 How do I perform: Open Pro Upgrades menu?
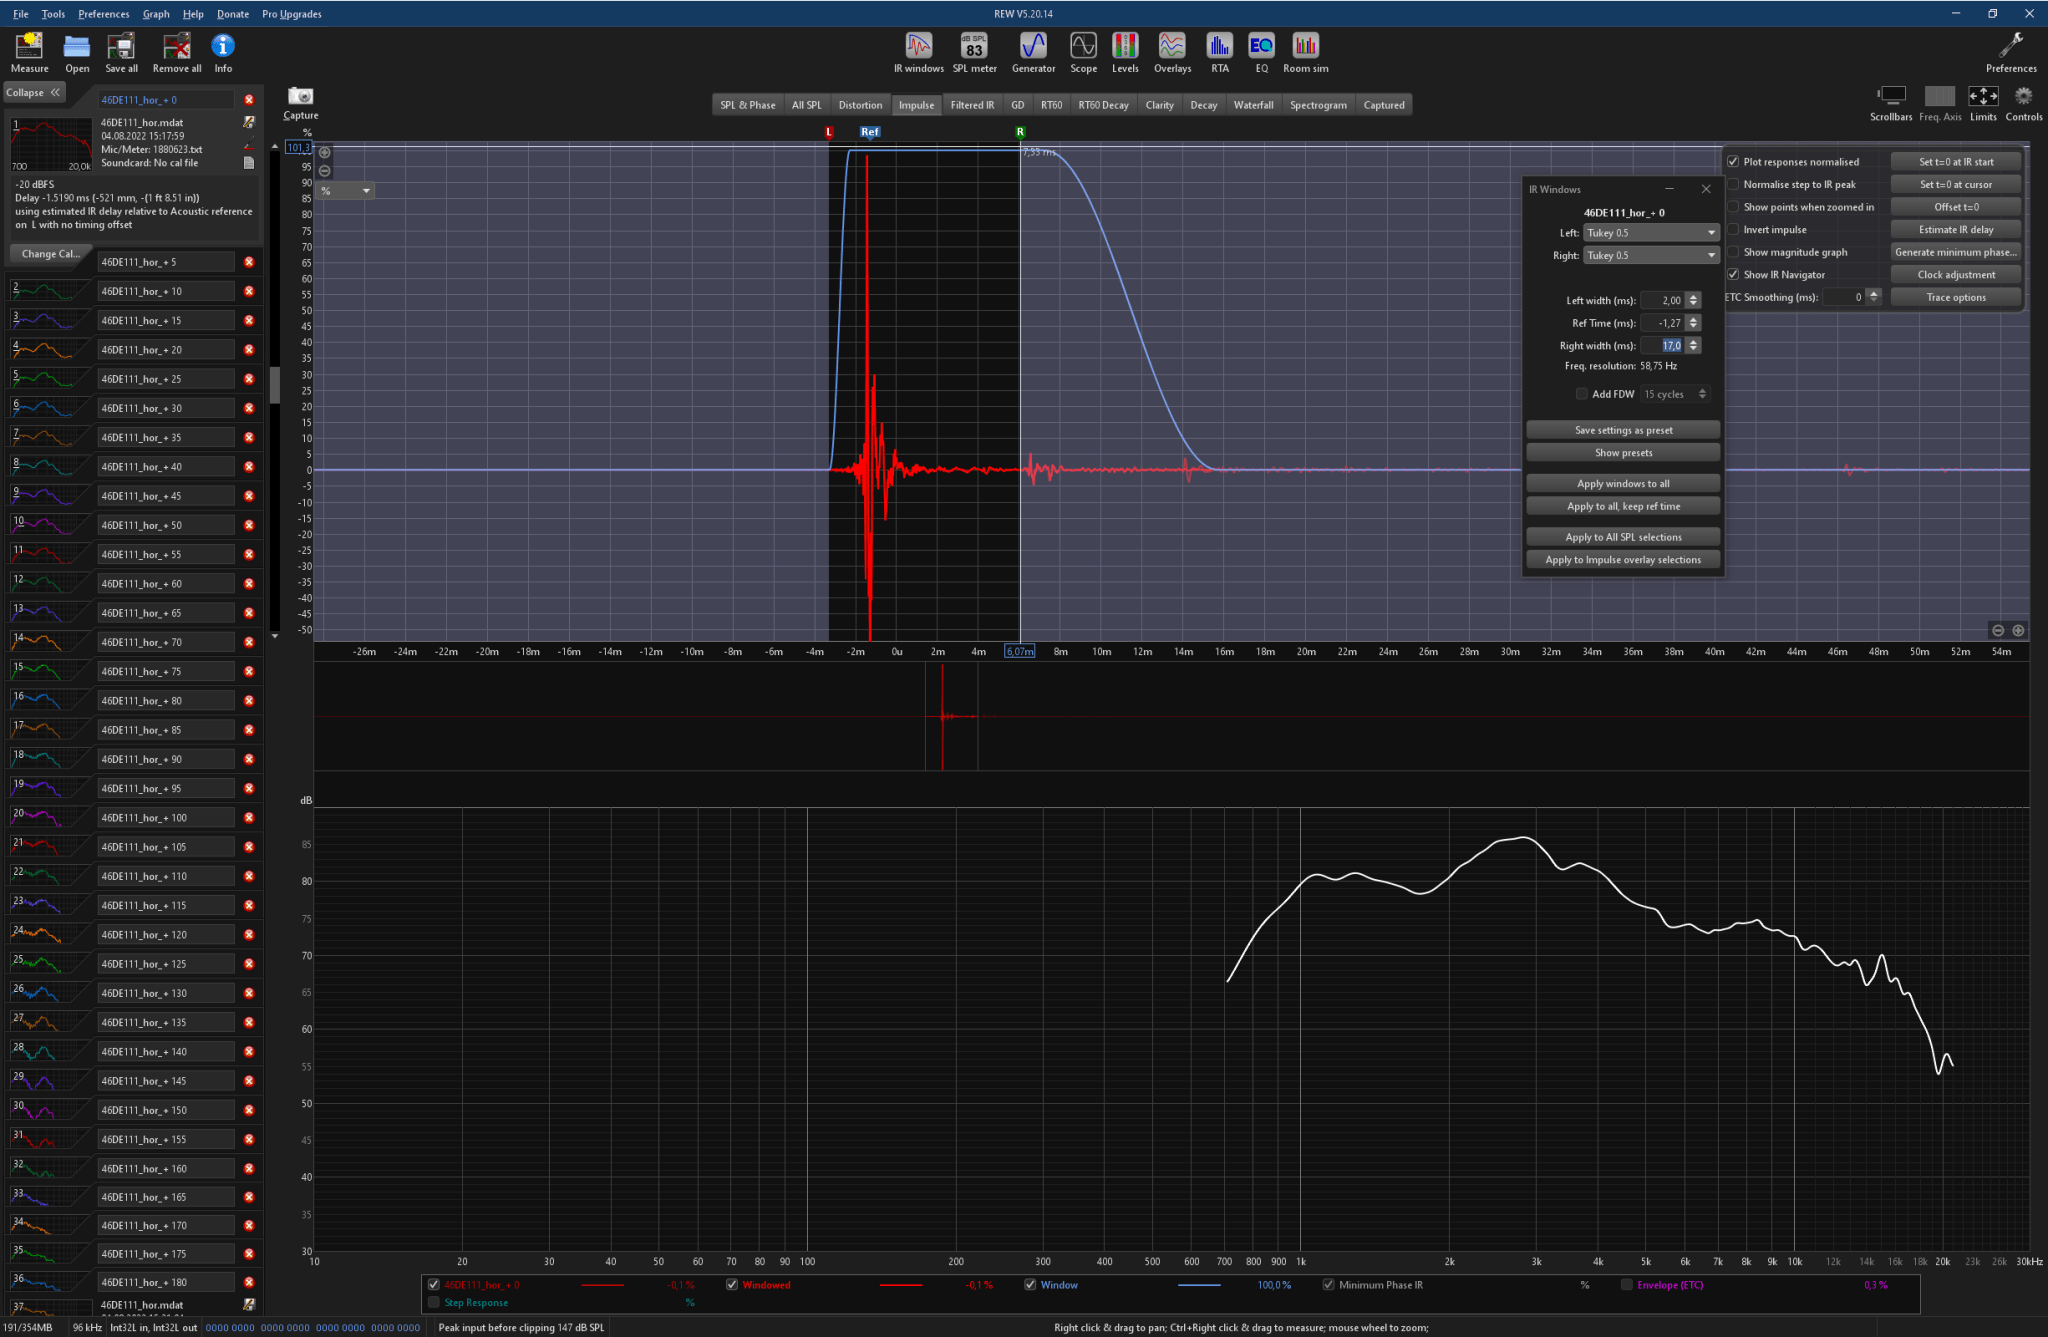coord(292,14)
